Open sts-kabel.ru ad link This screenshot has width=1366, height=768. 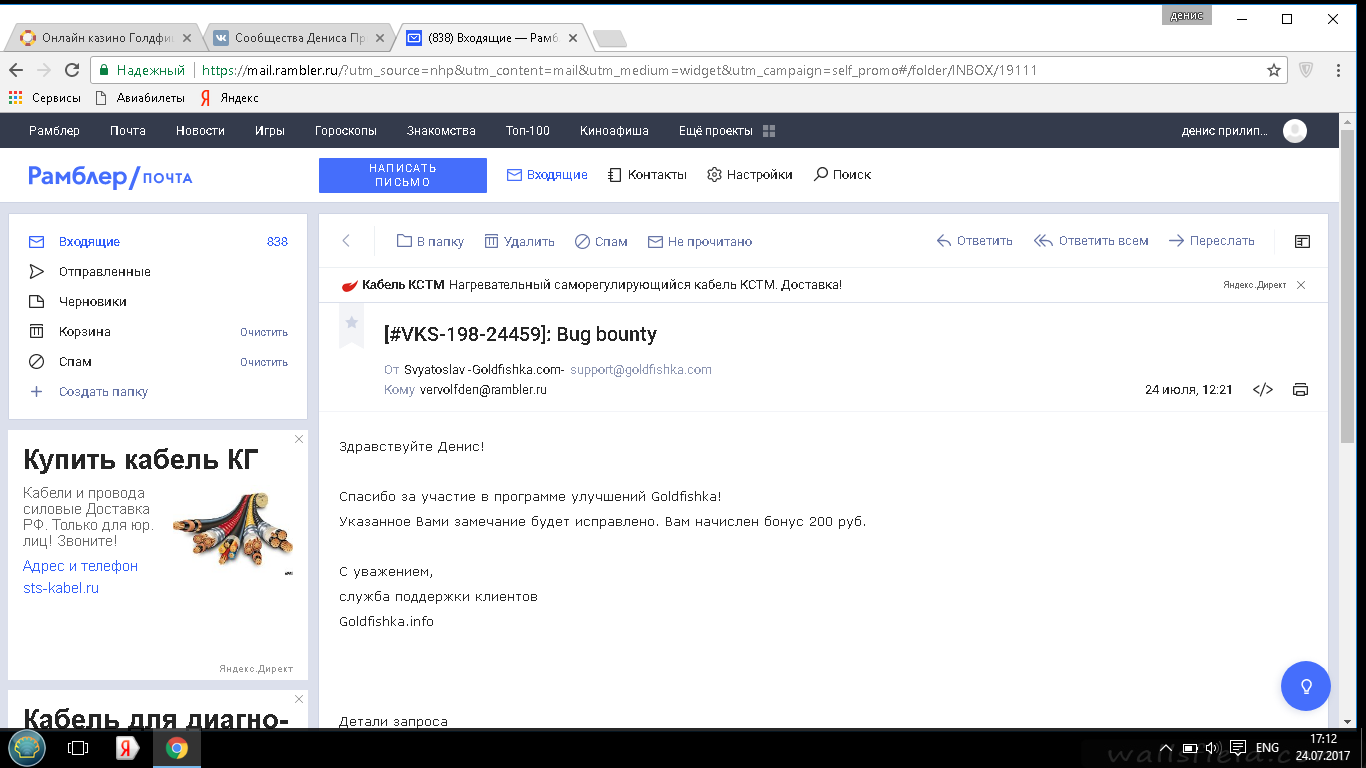(x=61, y=588)
